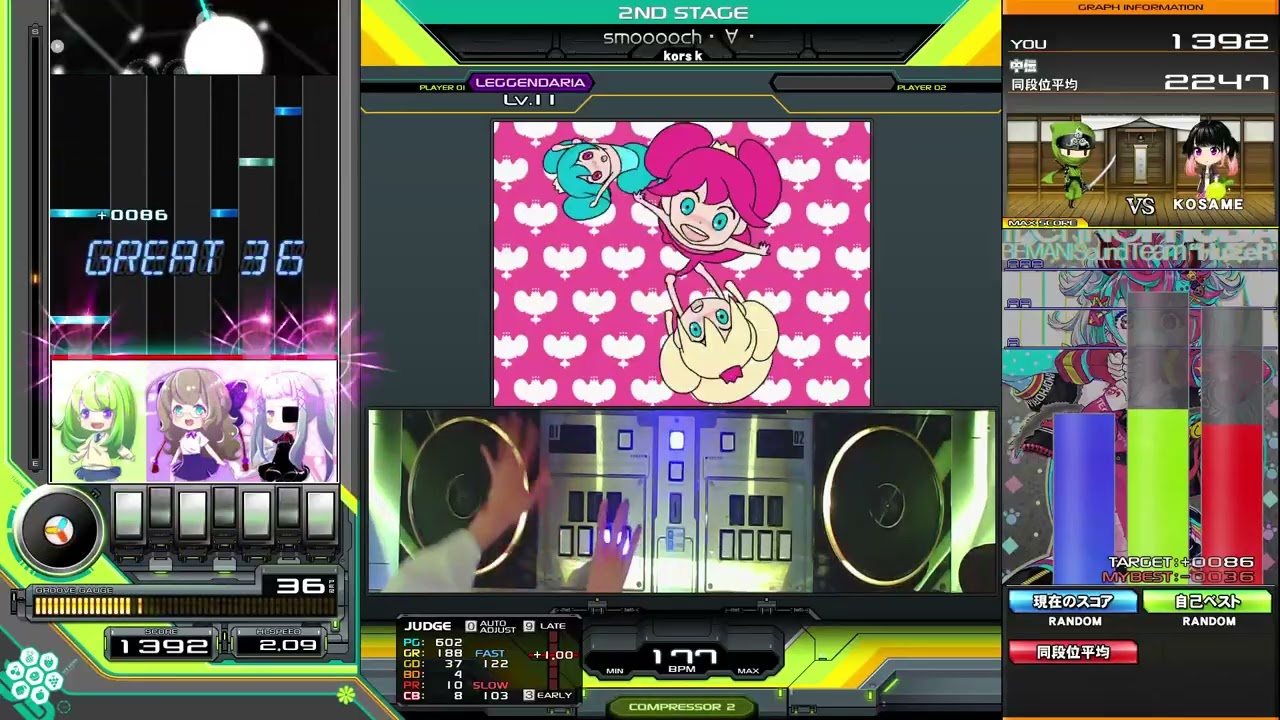Click the COMPRESSOR 2 effect label
Screen dimensions: 1280x720
click(x=682, y=707)
